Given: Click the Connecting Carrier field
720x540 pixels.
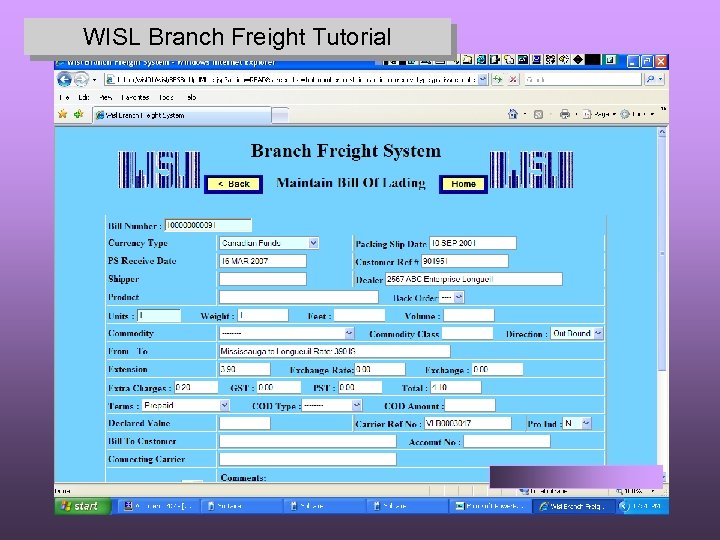Looking at the screenshot, I should click(x=308, y=459).
